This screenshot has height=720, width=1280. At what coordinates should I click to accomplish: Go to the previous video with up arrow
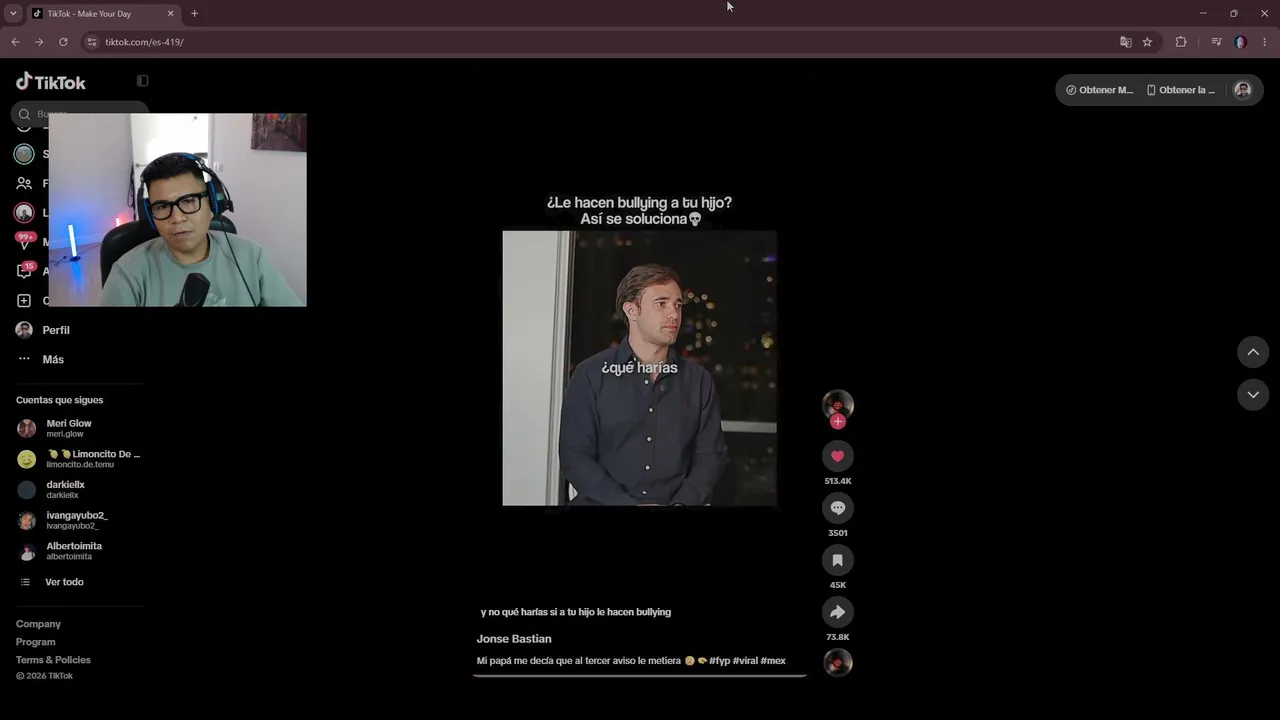click(1253, 352)
